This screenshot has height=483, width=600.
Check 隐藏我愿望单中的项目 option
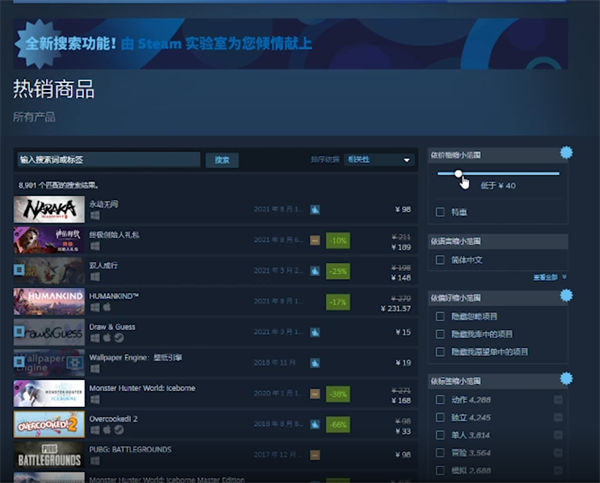coord(440,352)
